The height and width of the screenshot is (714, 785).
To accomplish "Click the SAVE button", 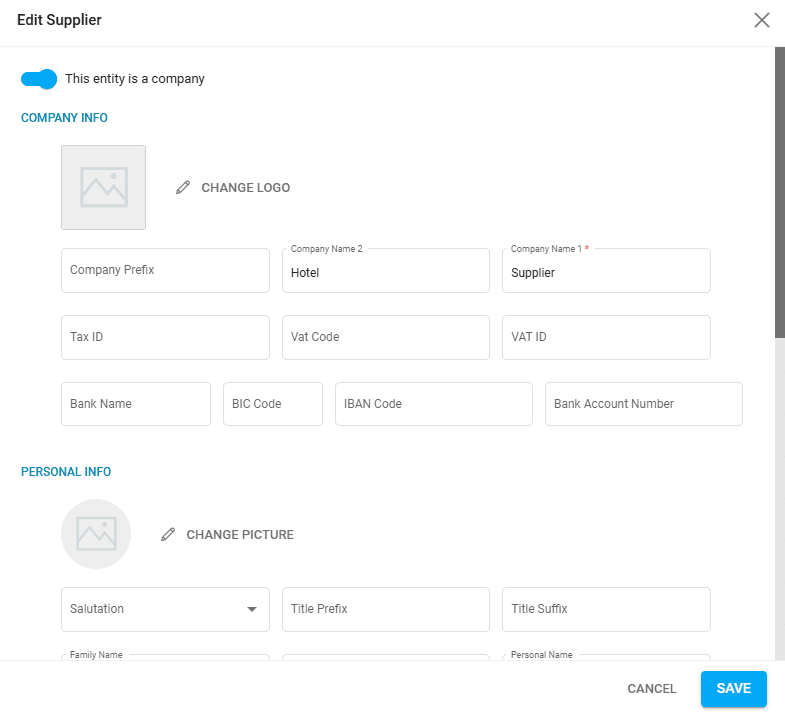I will [733, 689].
